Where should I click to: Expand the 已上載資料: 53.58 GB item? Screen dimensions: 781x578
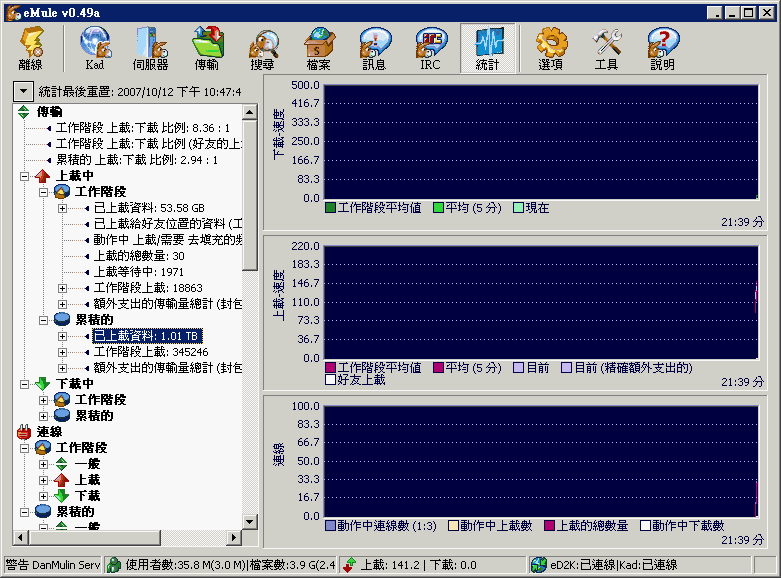pos(62,208)
